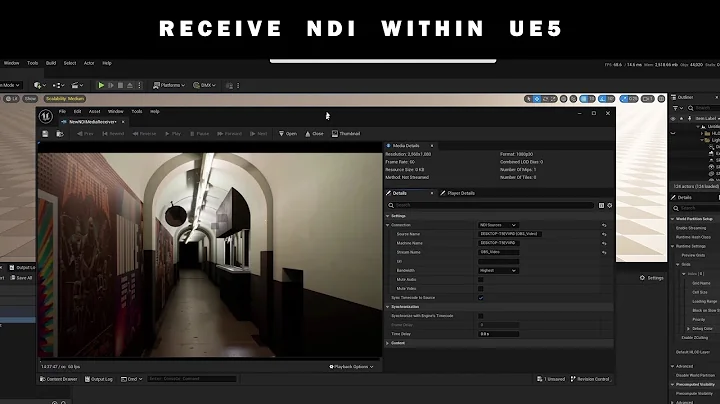Open File menu in media editor window
The image size is (720, 404).
coord(62,112)
